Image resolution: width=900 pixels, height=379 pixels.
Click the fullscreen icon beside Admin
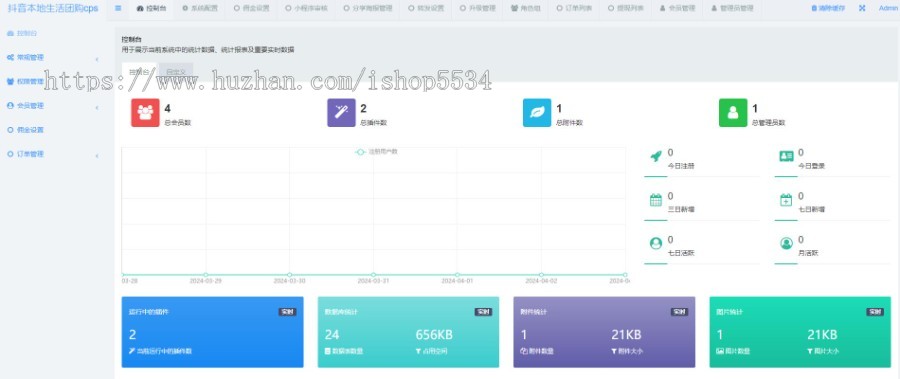pos(862,9)
